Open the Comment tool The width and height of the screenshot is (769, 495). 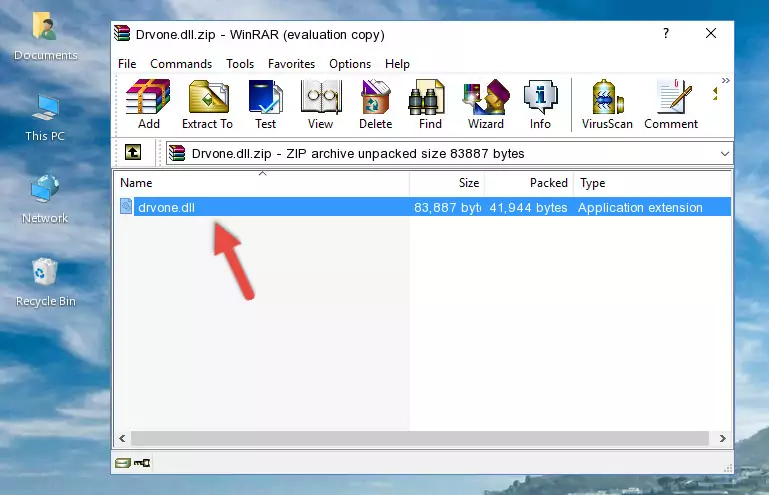671,104
